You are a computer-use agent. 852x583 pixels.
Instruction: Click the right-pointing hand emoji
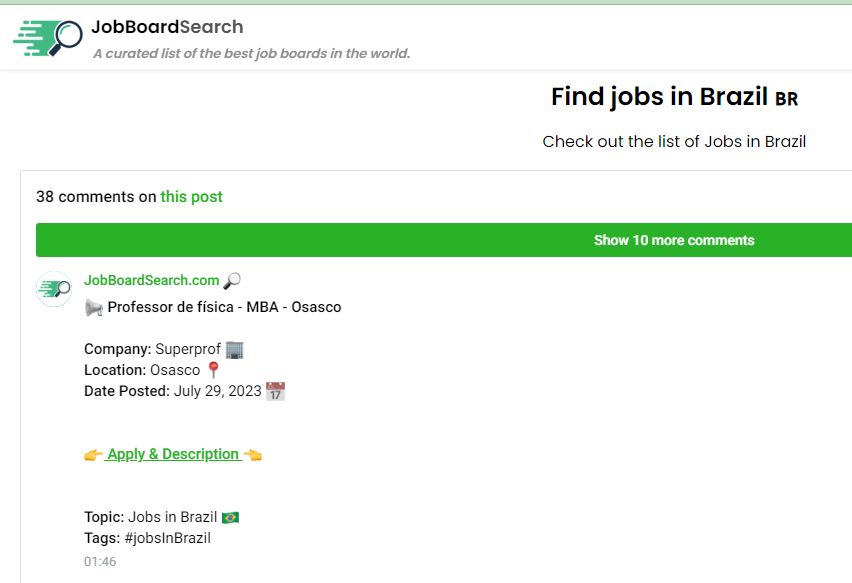[x=93, y=454]
